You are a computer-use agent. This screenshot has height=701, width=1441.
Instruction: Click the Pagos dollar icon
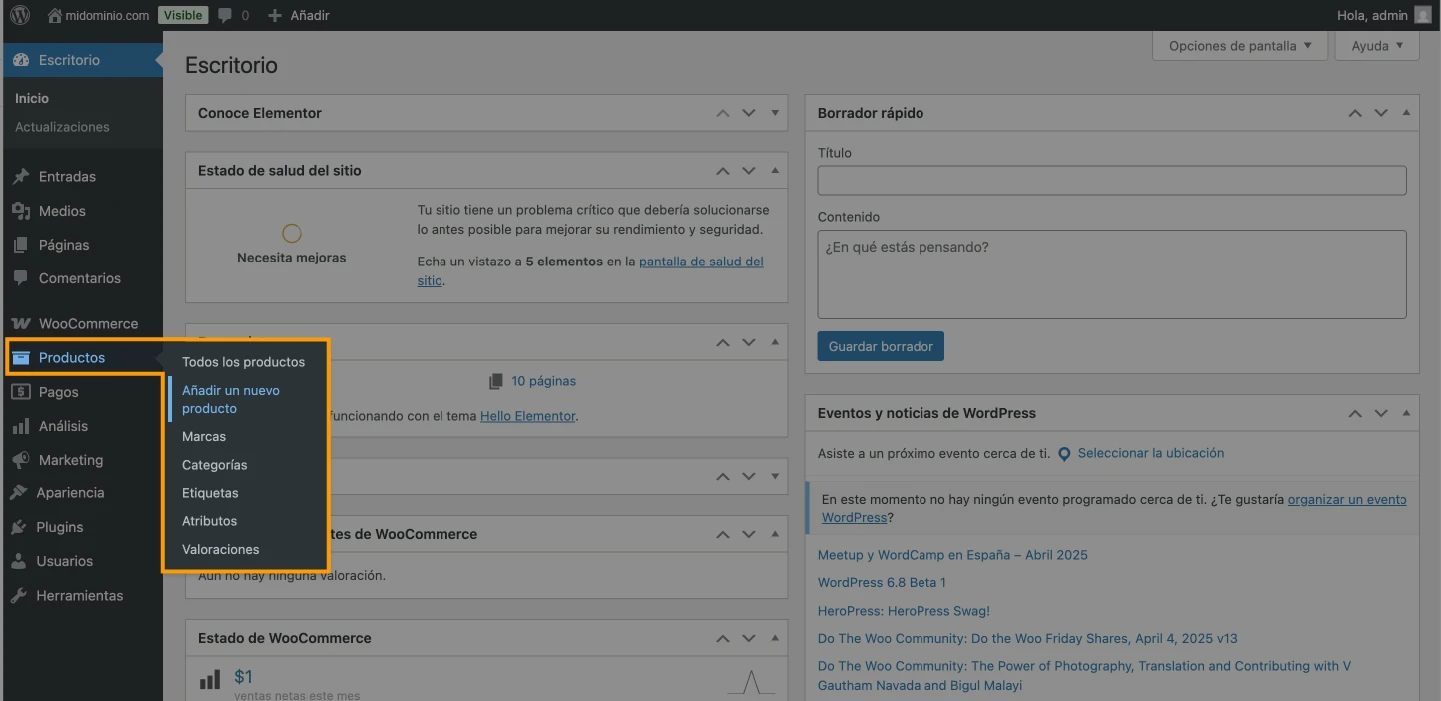coord(20,392)
